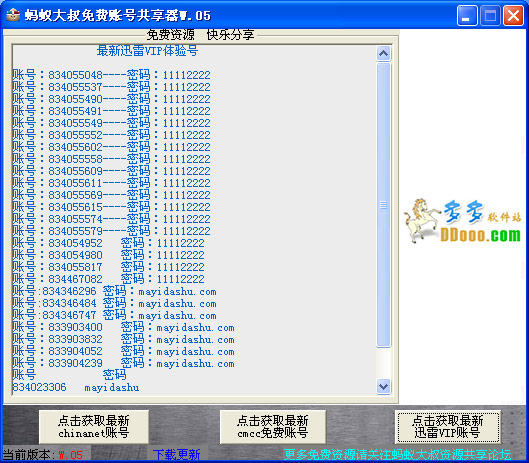Select the account row 834054952
The height and width of the screenshot is (463, 529).
click(109, 243)
